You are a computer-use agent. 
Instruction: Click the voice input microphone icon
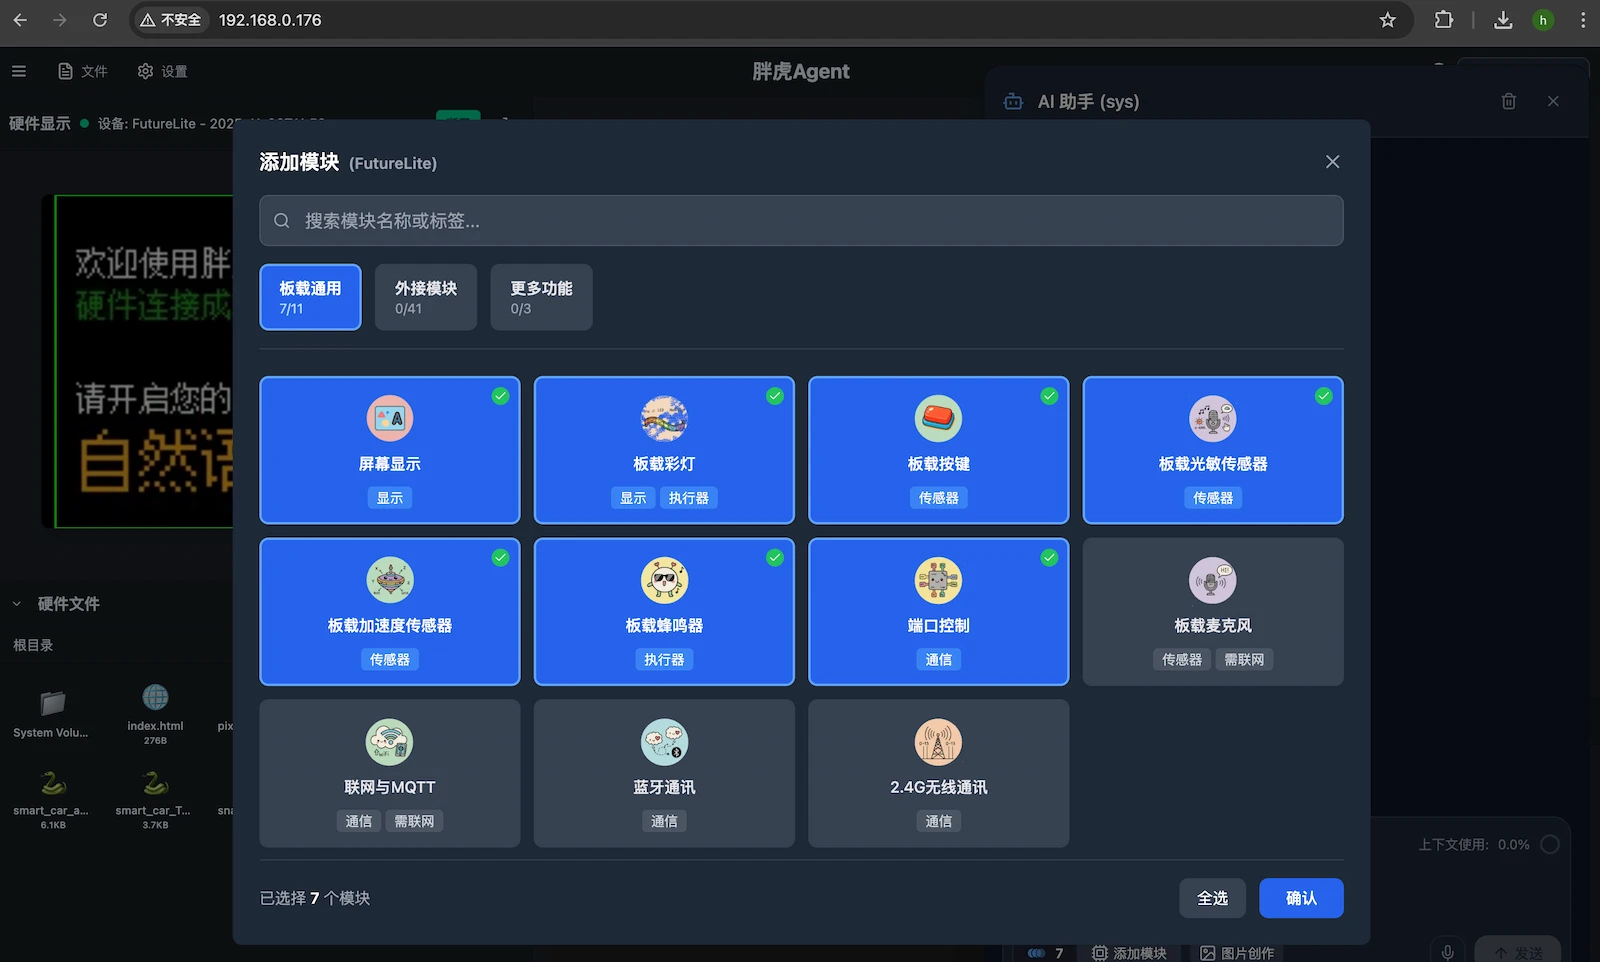point(1447,950)
